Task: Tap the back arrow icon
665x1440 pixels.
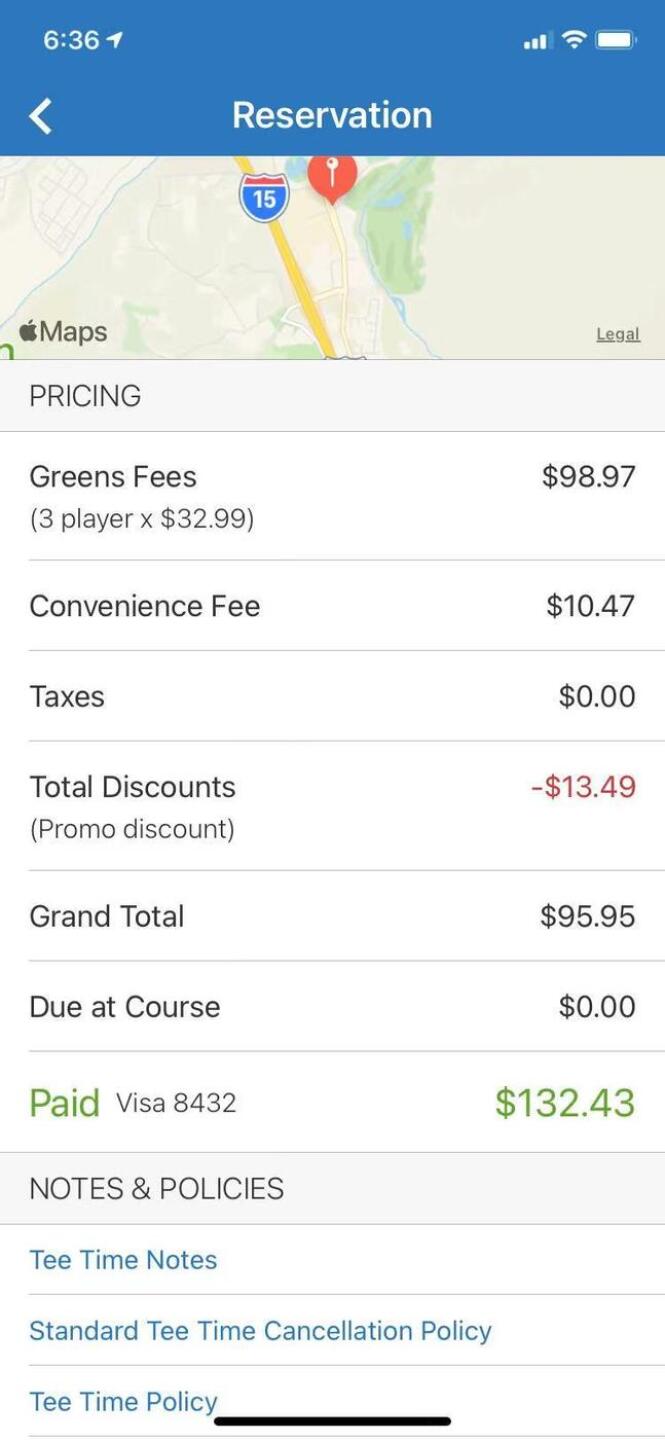Action: 41,116
